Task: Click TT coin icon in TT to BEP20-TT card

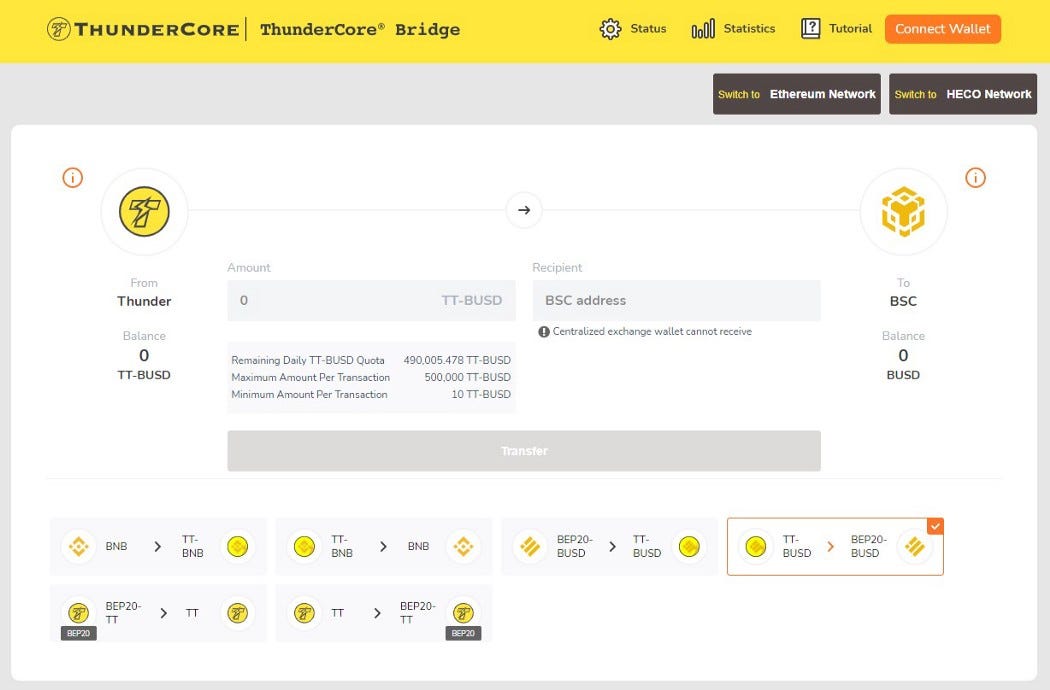Action: tap(304, 613)
